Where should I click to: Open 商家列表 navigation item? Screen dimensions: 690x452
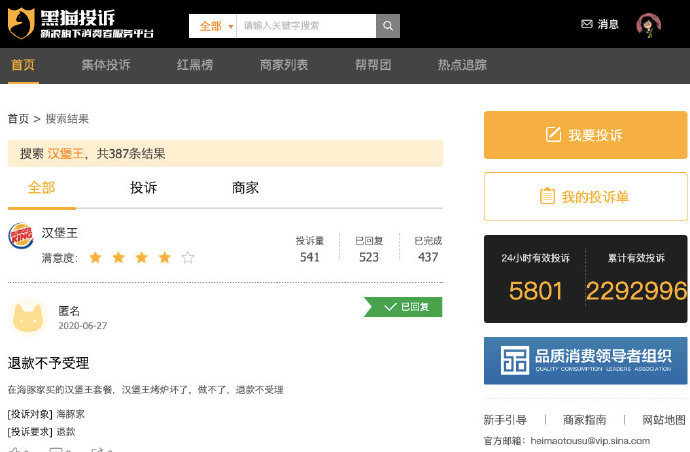tap(284, 65)
